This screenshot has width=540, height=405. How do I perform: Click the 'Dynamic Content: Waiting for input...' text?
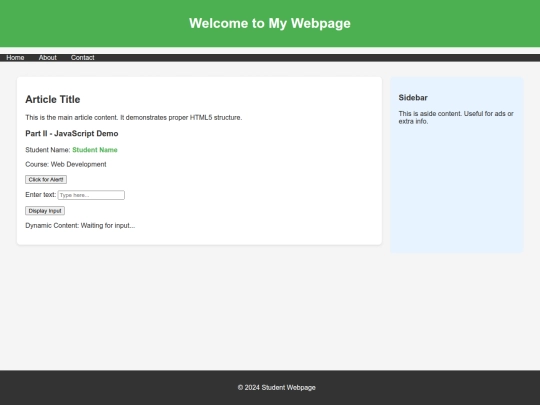click(x=80, y=226)
